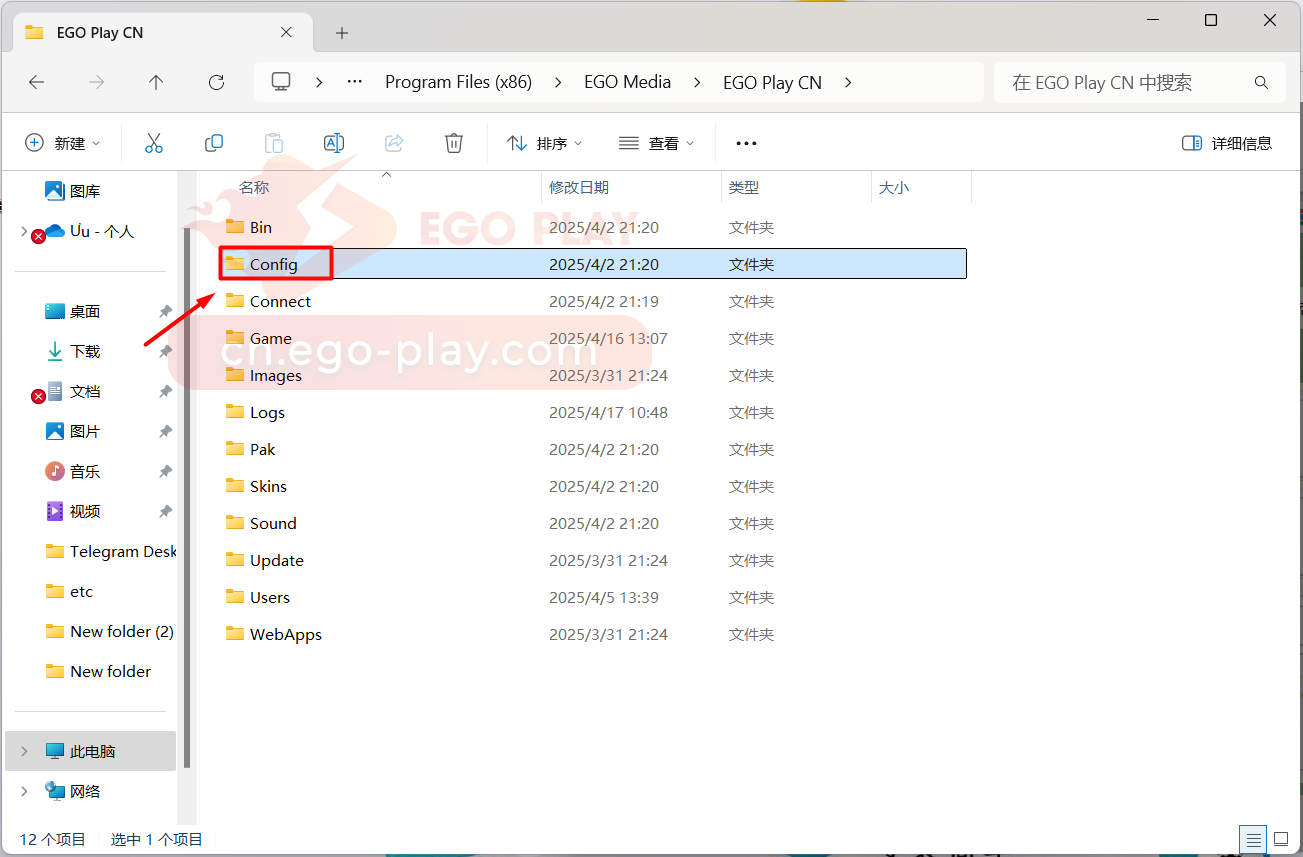Image resolution: width=1303 pixels, height=857 pixels.
Task: Expand chevron after This PC icon
Action: 319,82
